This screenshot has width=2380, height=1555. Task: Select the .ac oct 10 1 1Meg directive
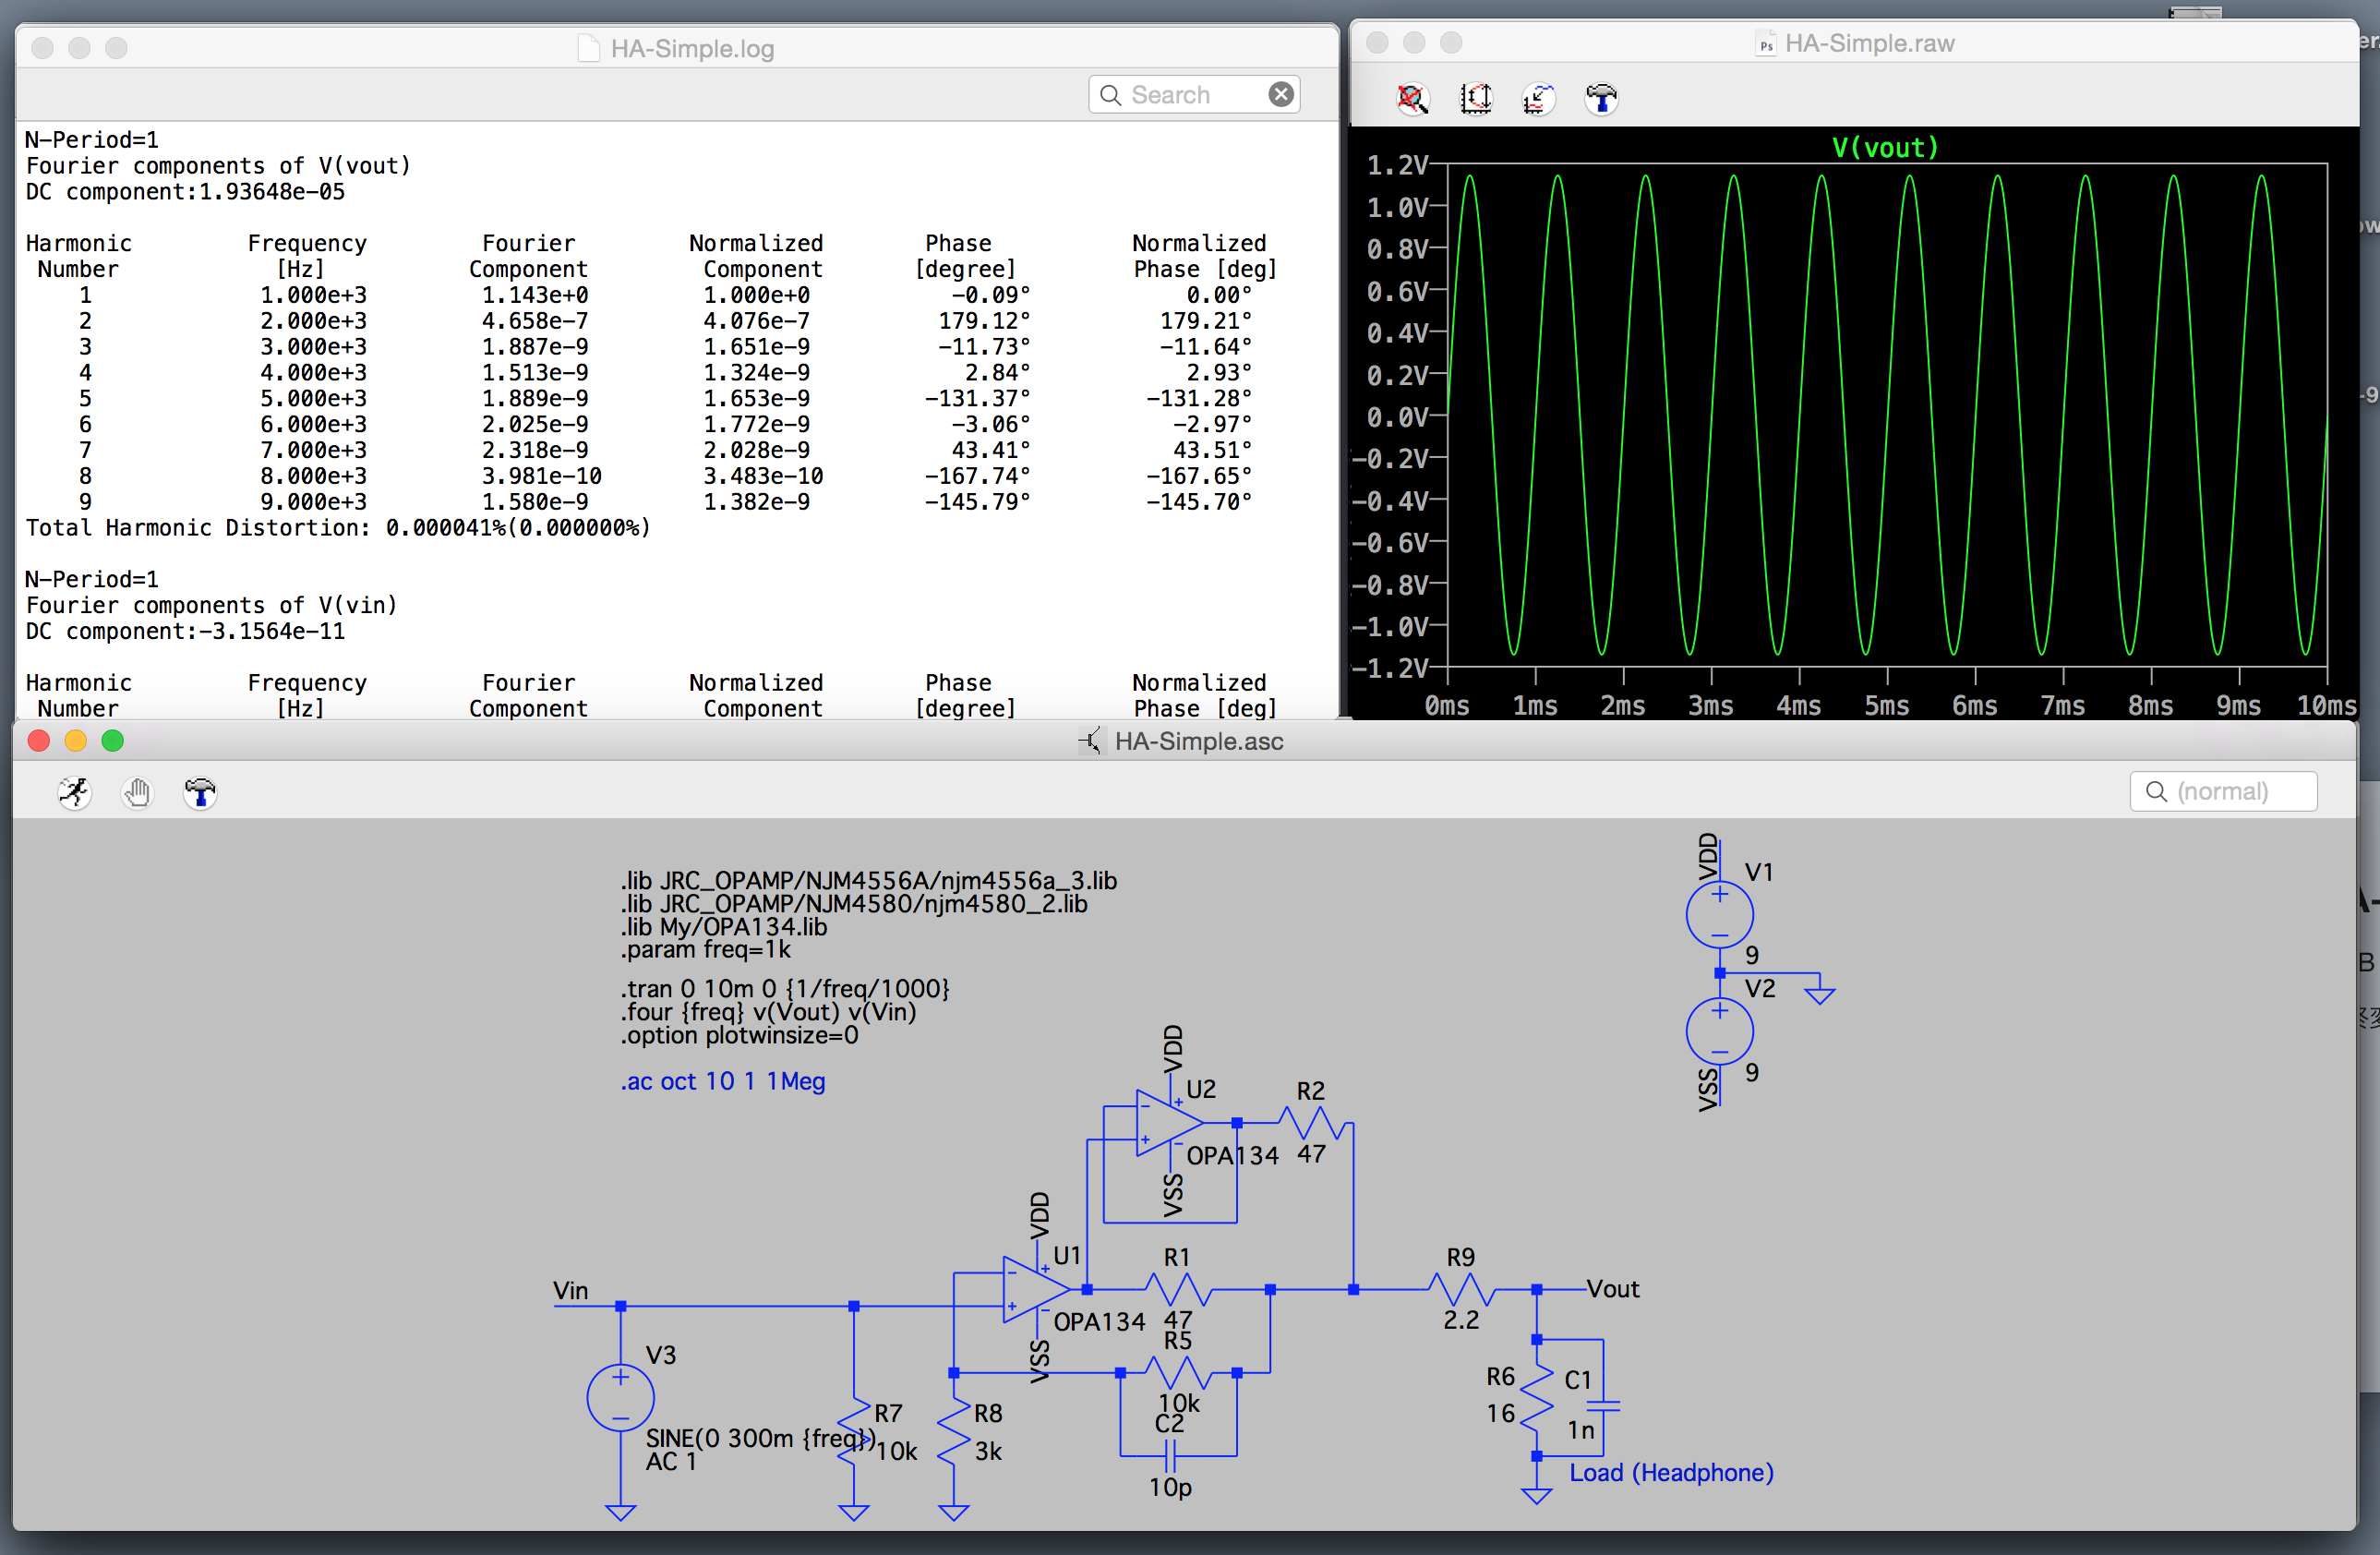[723, 1081]
